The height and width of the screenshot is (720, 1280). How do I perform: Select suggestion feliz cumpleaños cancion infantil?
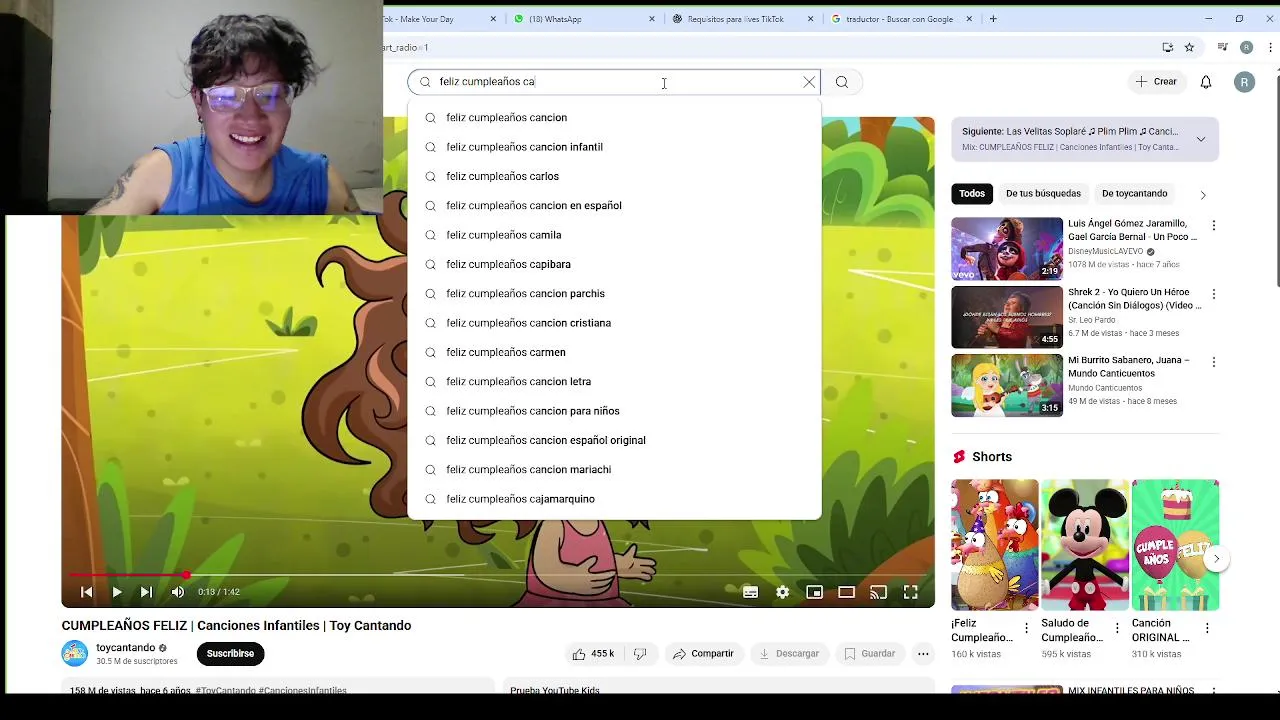(x=614, y=147)
